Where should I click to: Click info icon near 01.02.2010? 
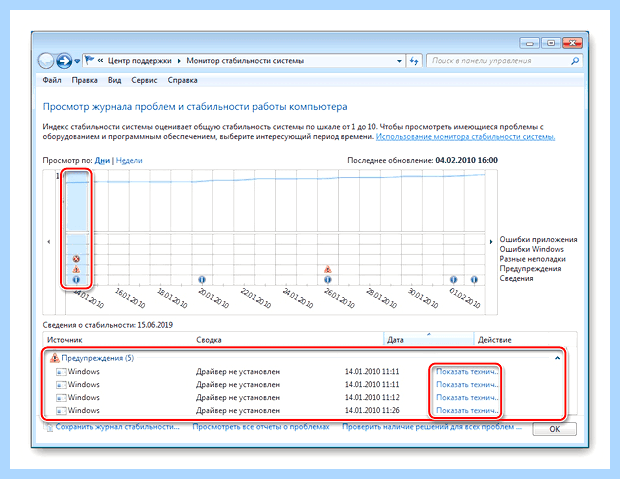454,280
